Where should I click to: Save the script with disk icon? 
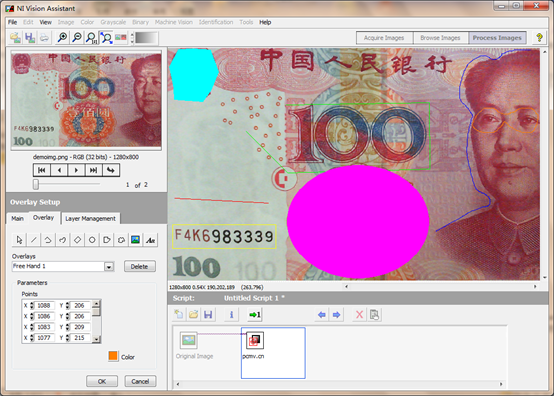(x=208, y=314)
